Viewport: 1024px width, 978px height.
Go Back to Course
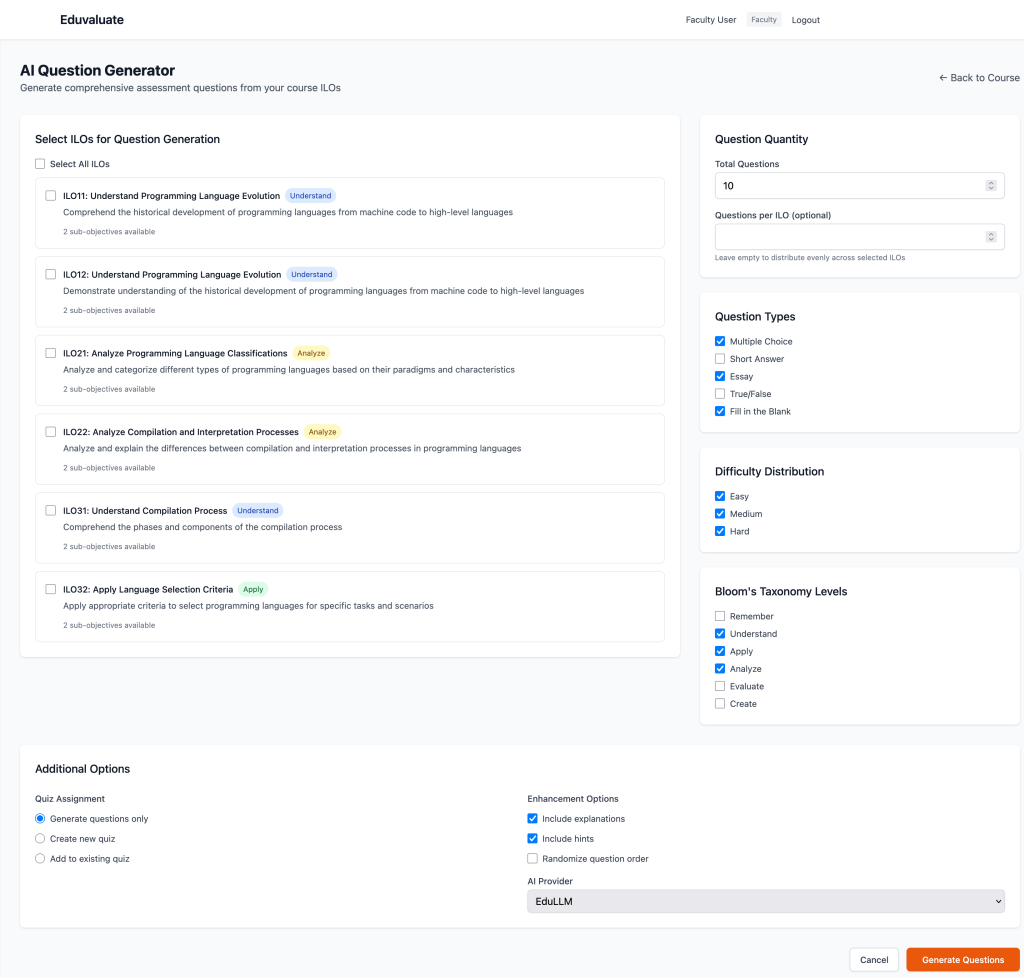[x=979, y=78]
